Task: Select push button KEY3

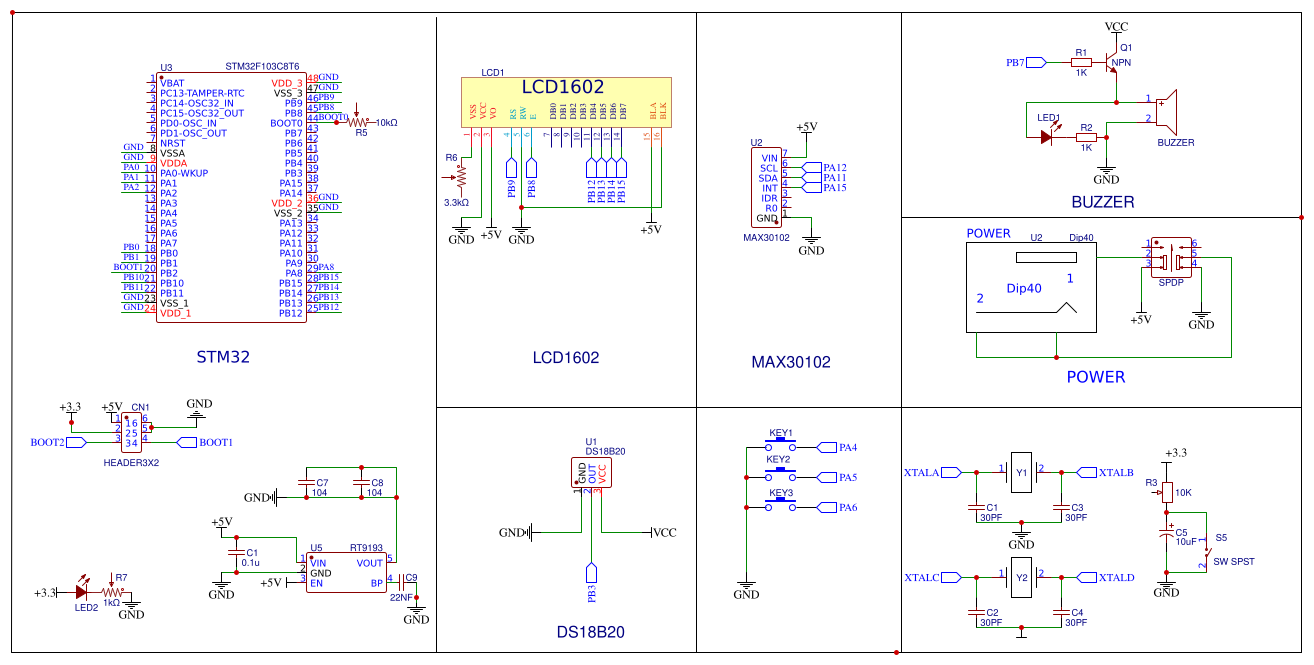Action: click(x=781, y=507)
